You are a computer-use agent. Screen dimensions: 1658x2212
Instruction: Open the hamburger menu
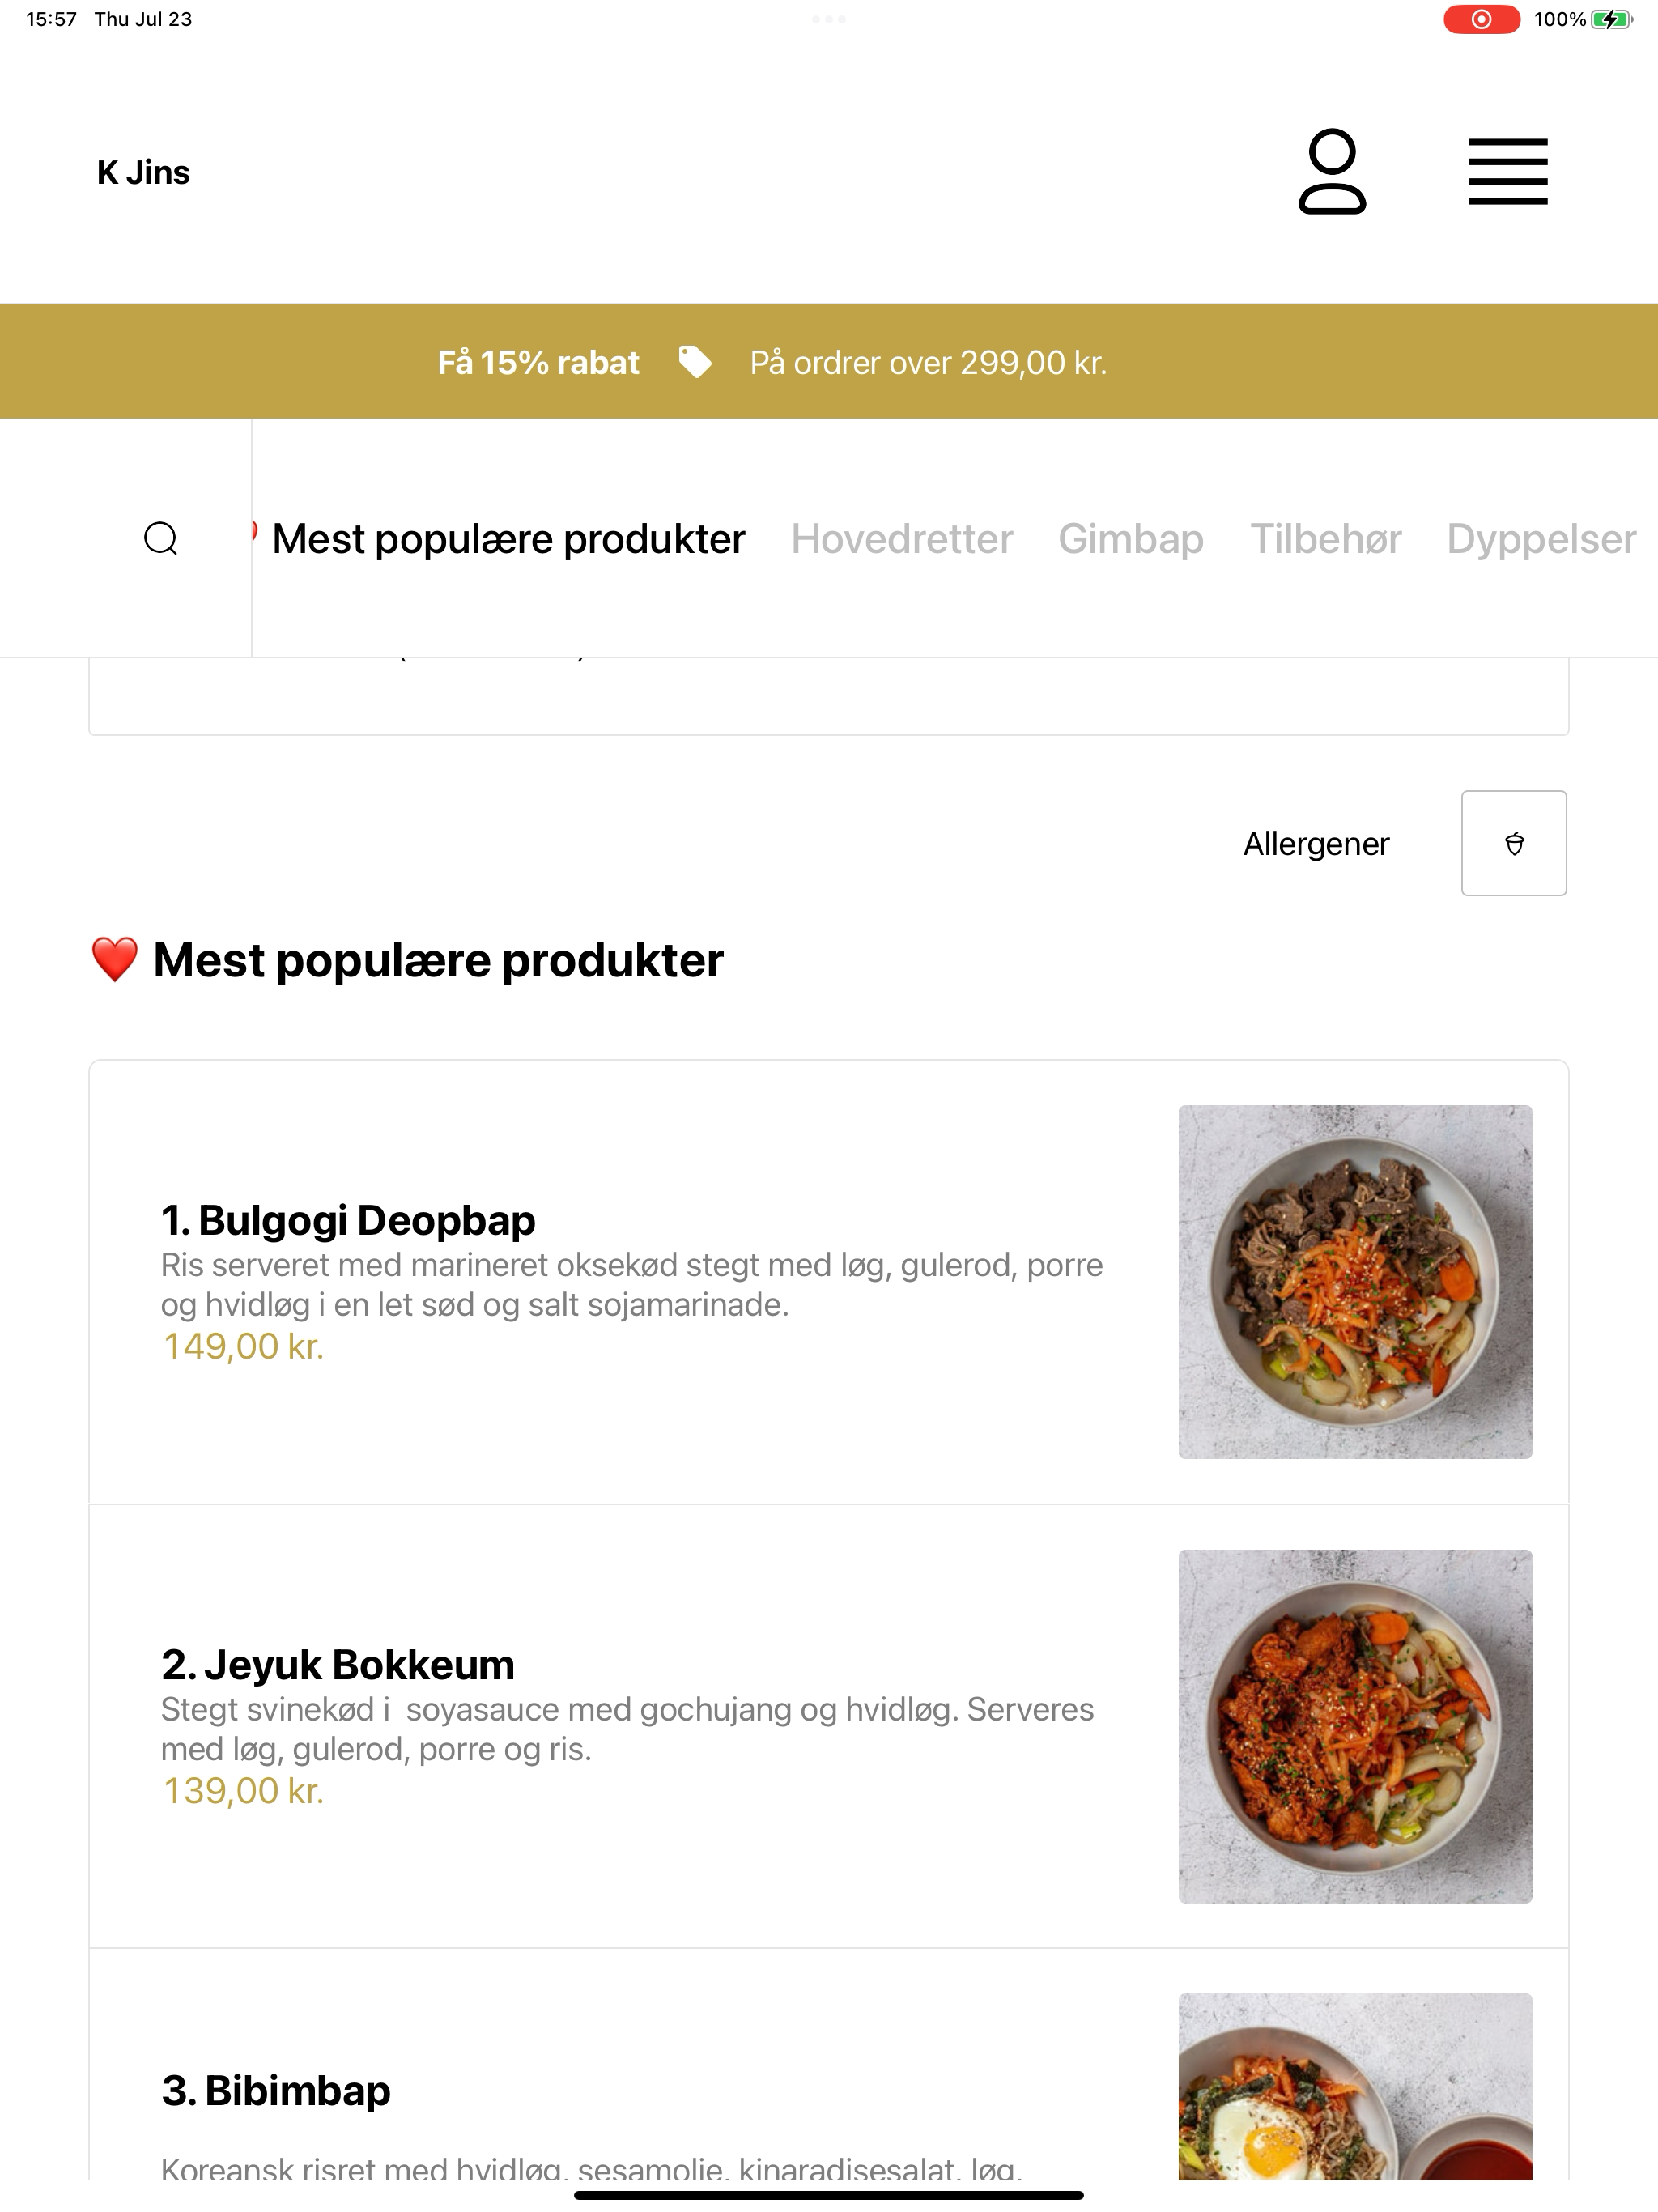click(1507, 172)
